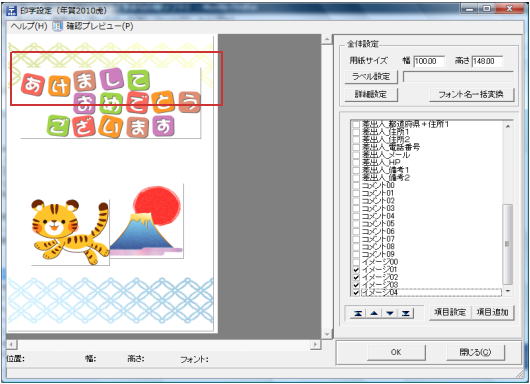
Task: Select the tiger image on the card
Action: (70, 232)
